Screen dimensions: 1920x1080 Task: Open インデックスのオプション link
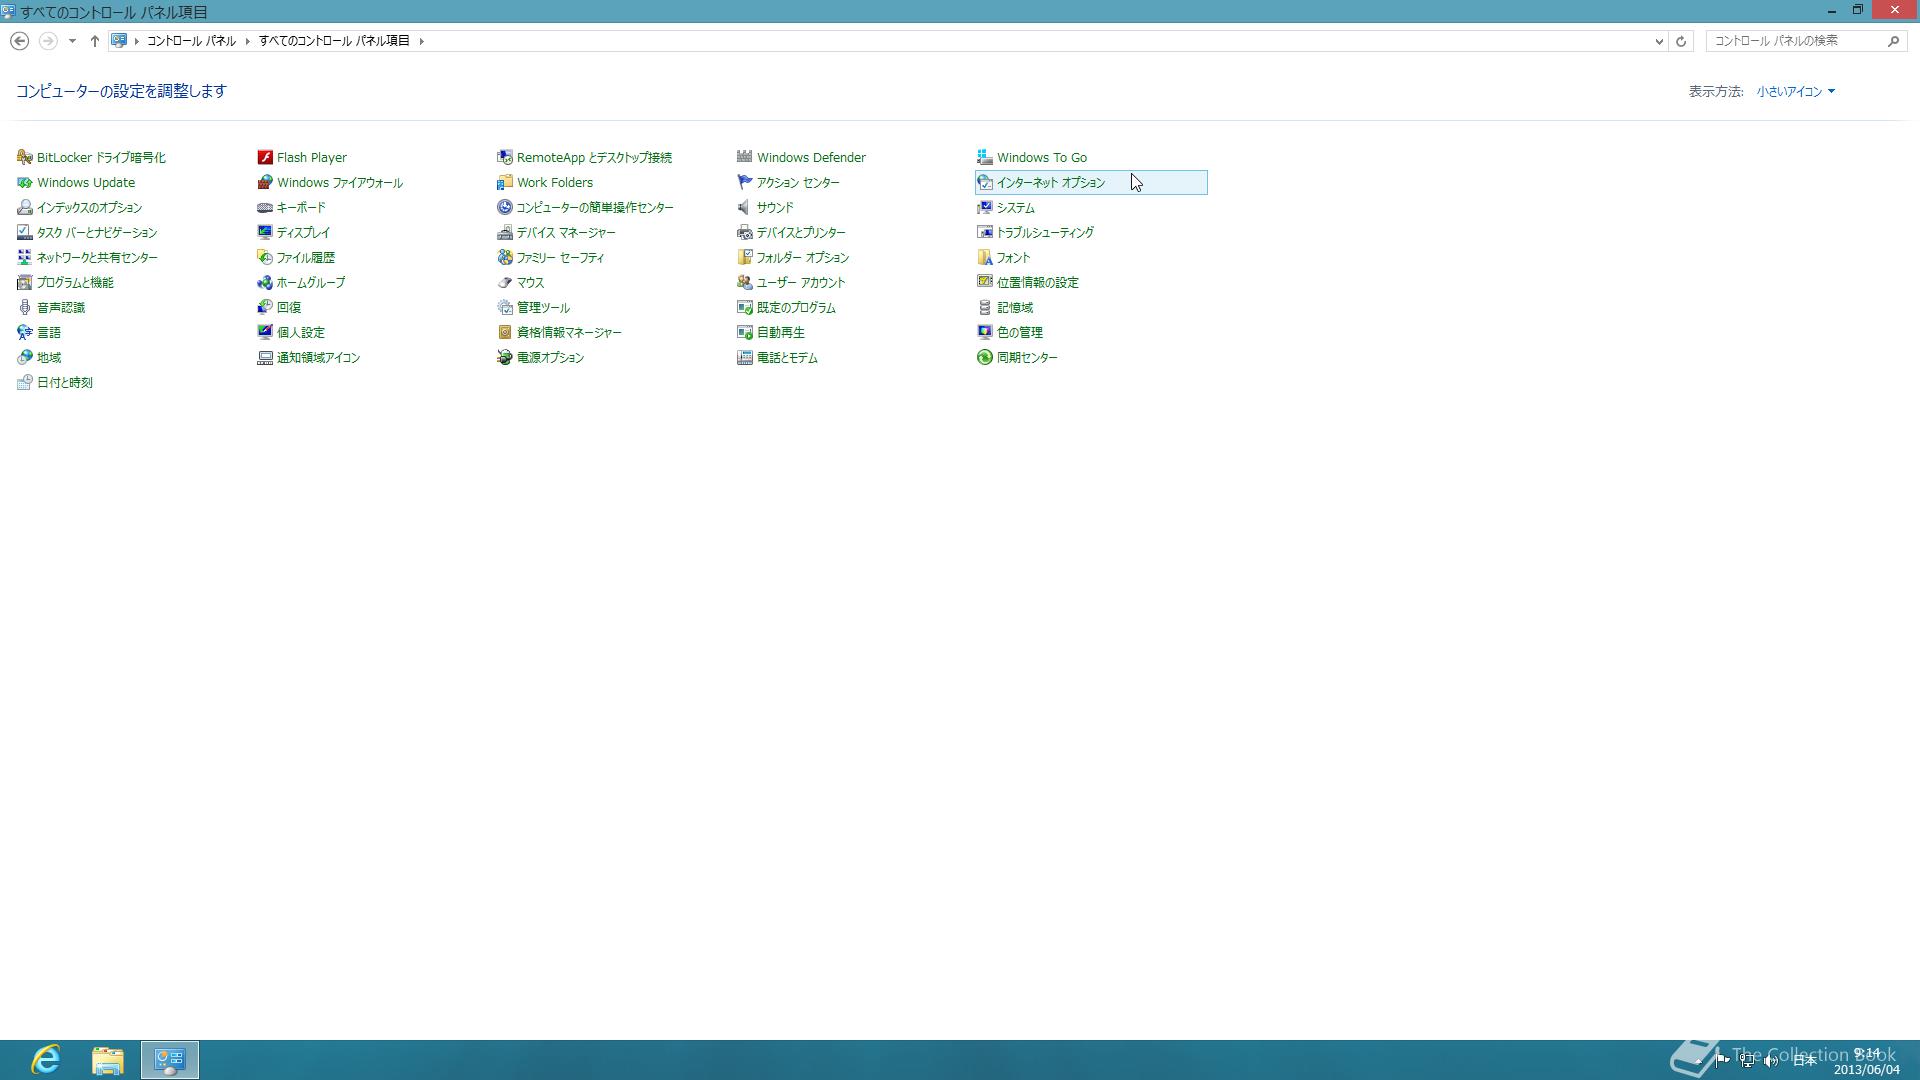(x=89, y=207)
